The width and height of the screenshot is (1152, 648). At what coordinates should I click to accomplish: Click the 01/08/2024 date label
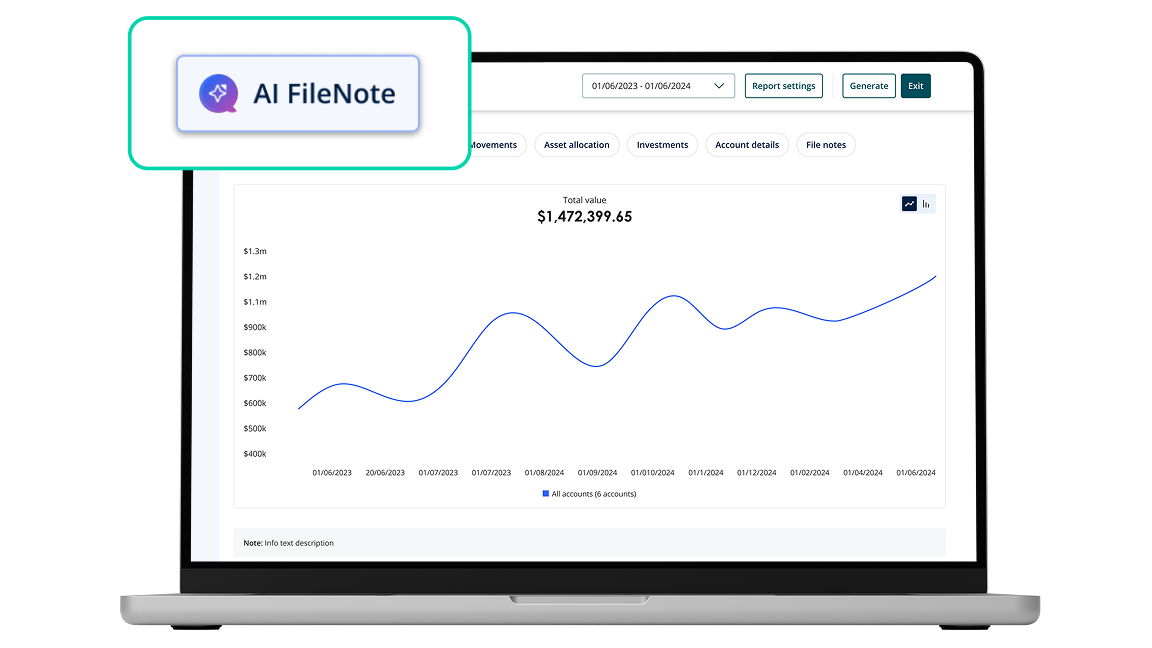click(544, 472)
